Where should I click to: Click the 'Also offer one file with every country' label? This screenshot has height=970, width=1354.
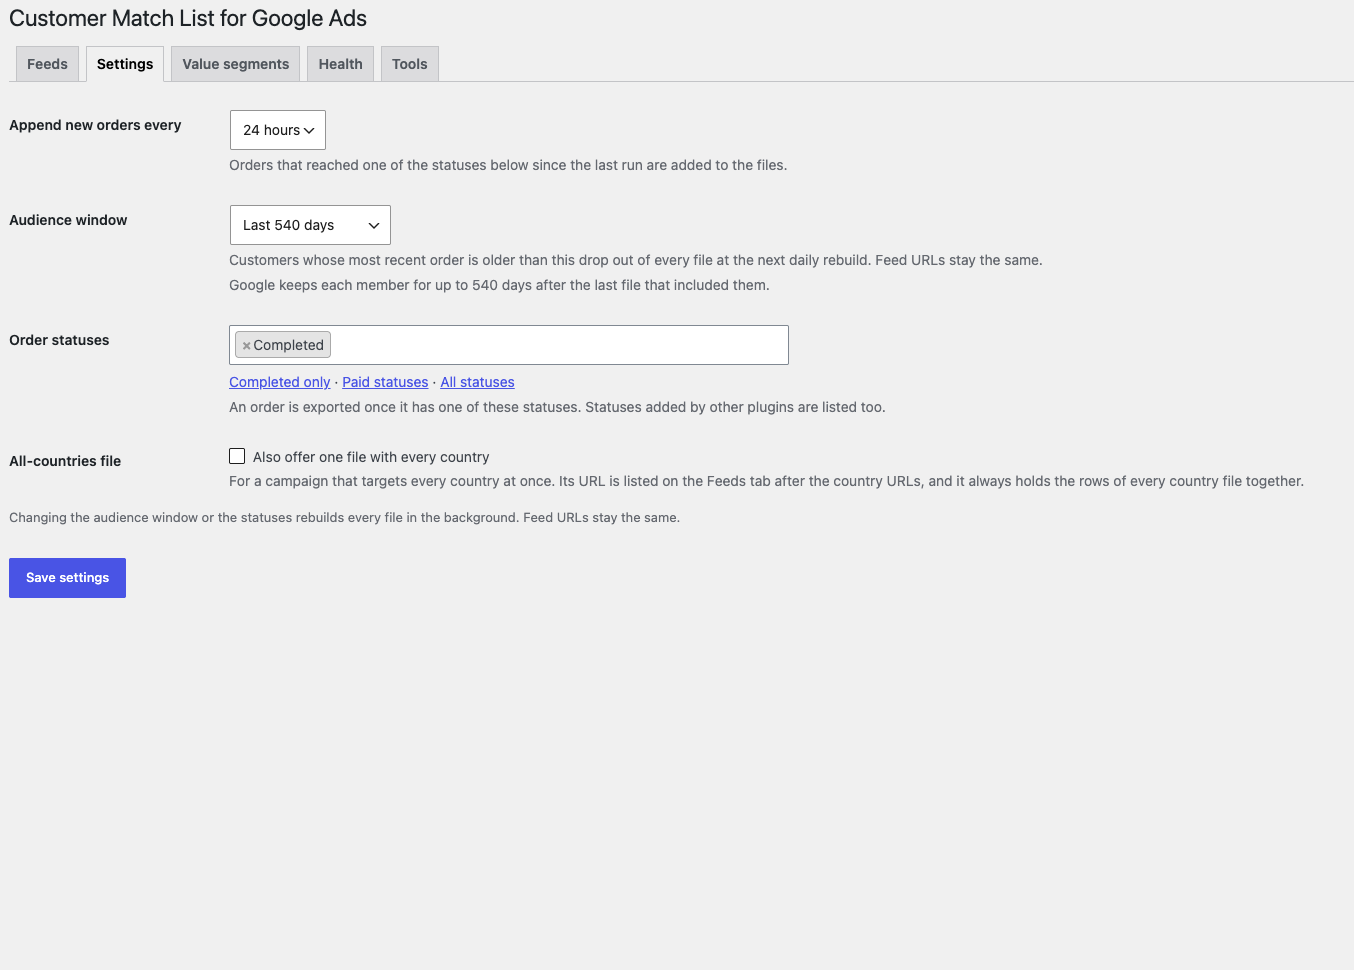pos(371,457)
